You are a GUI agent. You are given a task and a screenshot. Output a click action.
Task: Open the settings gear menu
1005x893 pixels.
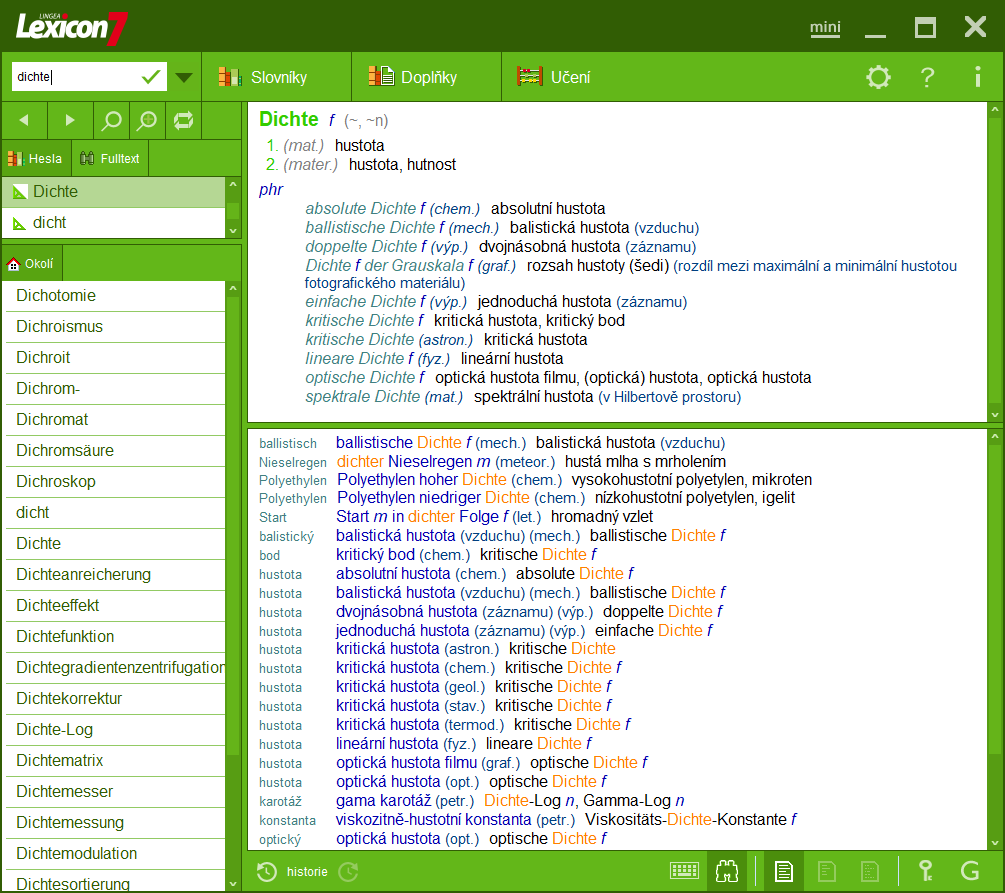click(878, 76)
